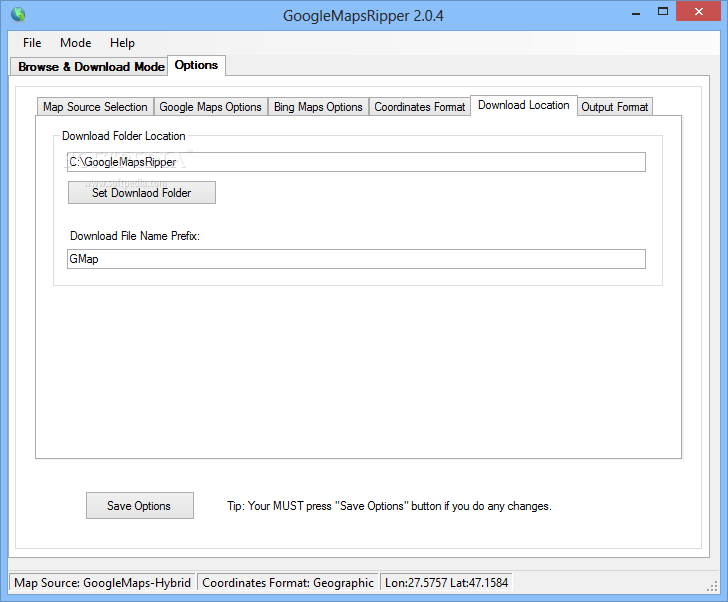Image resolution: width=728 pixels, height=602 pixels.
Task: Open the Bing Maps Options tab
Action: pyautogui.click(x=318, y=107)
